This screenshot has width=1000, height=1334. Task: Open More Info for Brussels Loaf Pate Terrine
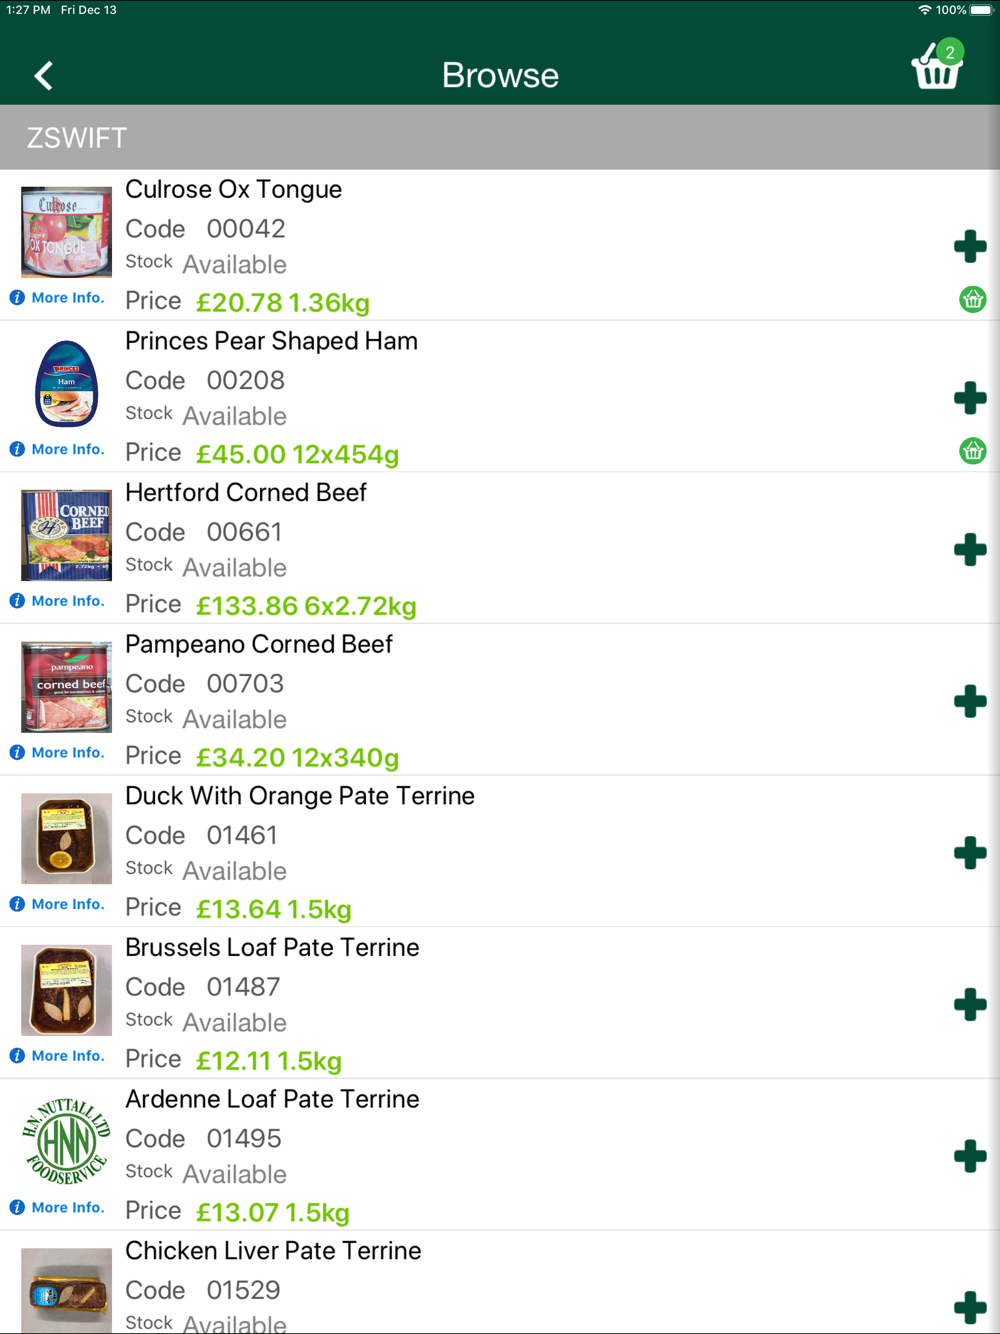point(57,1056)
